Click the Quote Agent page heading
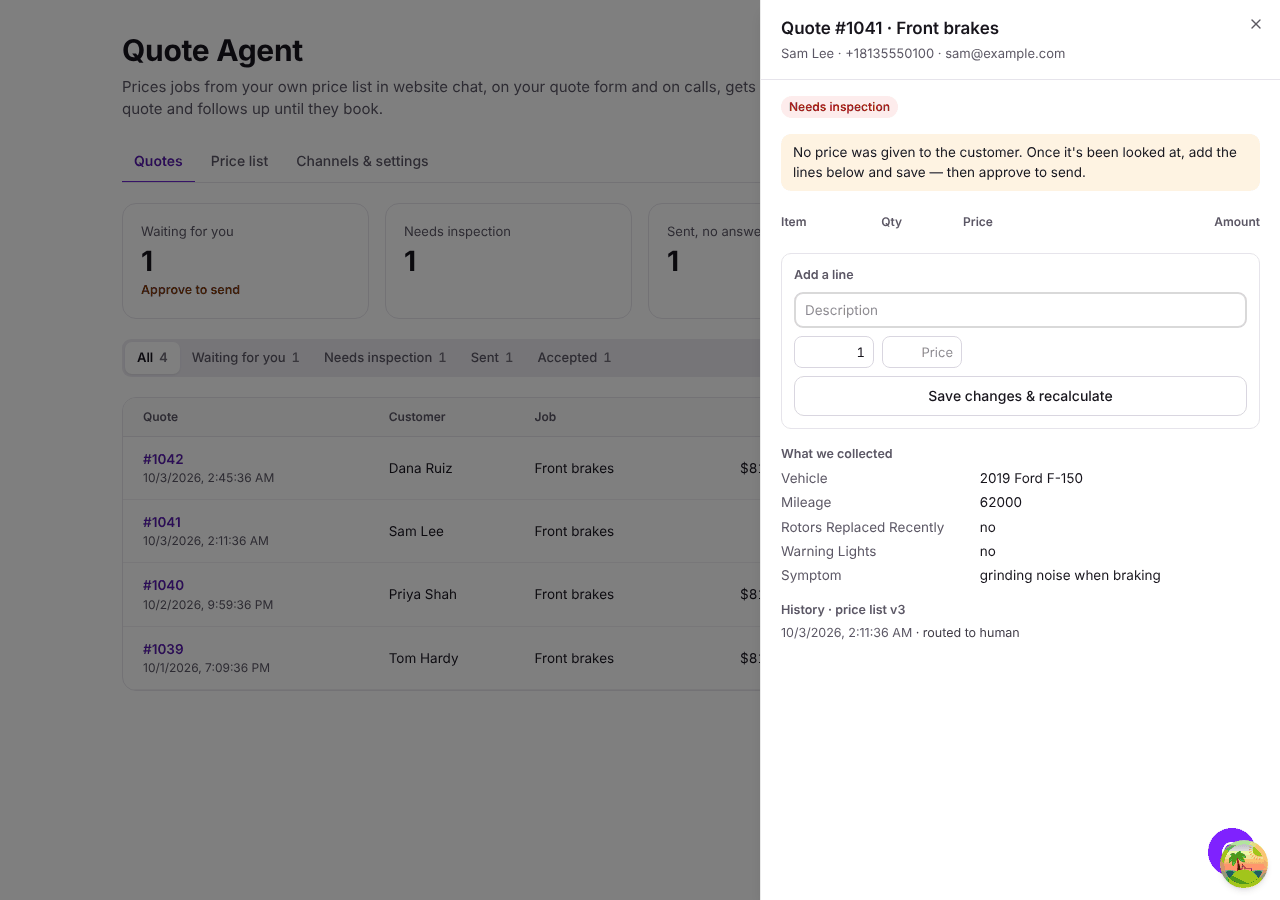The height and width of the screenshot is (900, 1280). [x=212, y=50]
